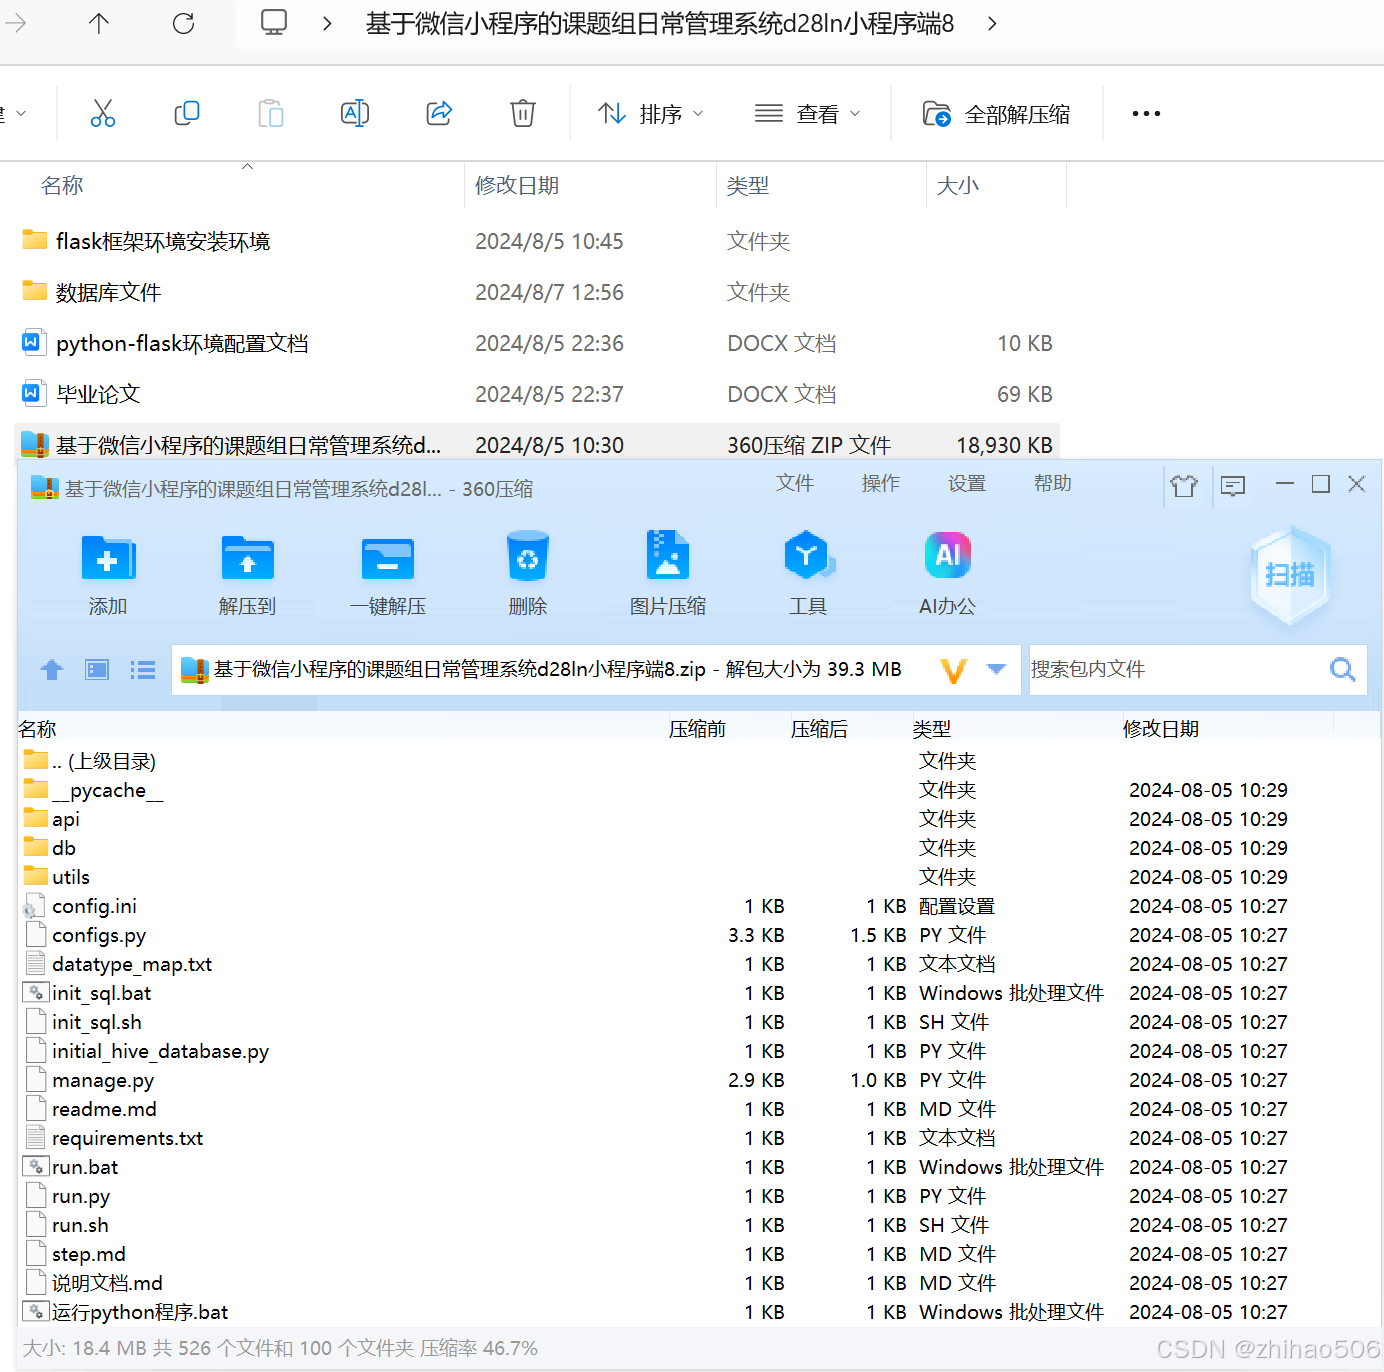This screenshot has height=1372, width=1384.
Task: Open the 排序 sort dropdown
Action: (x=651, y=114)
